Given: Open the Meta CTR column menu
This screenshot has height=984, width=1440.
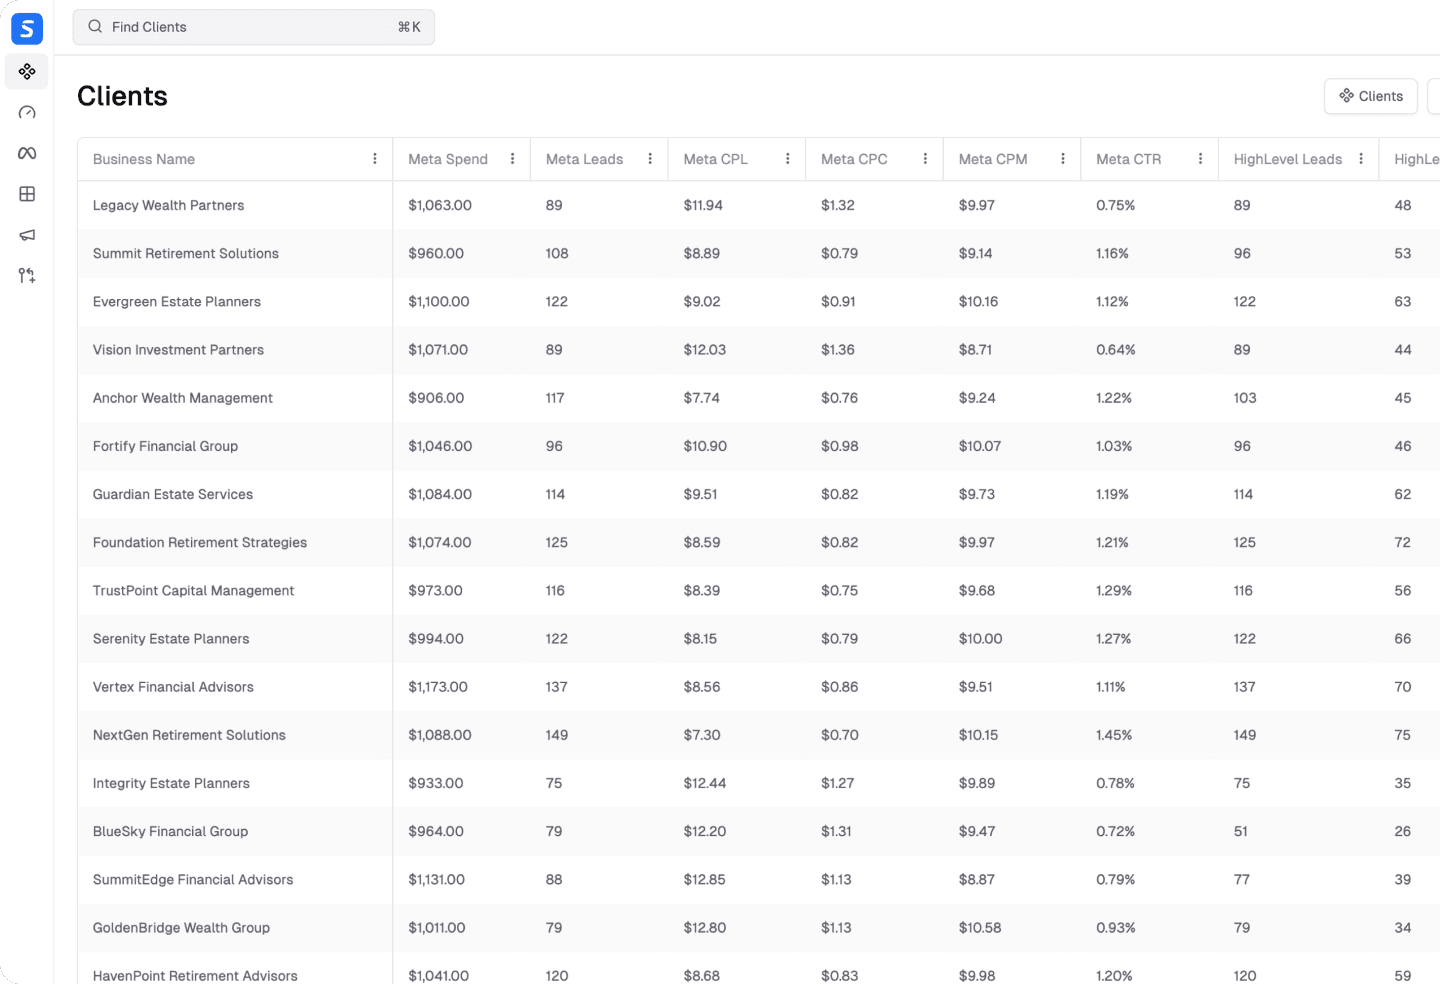Looking at the screenshot, I should 1201,158.
